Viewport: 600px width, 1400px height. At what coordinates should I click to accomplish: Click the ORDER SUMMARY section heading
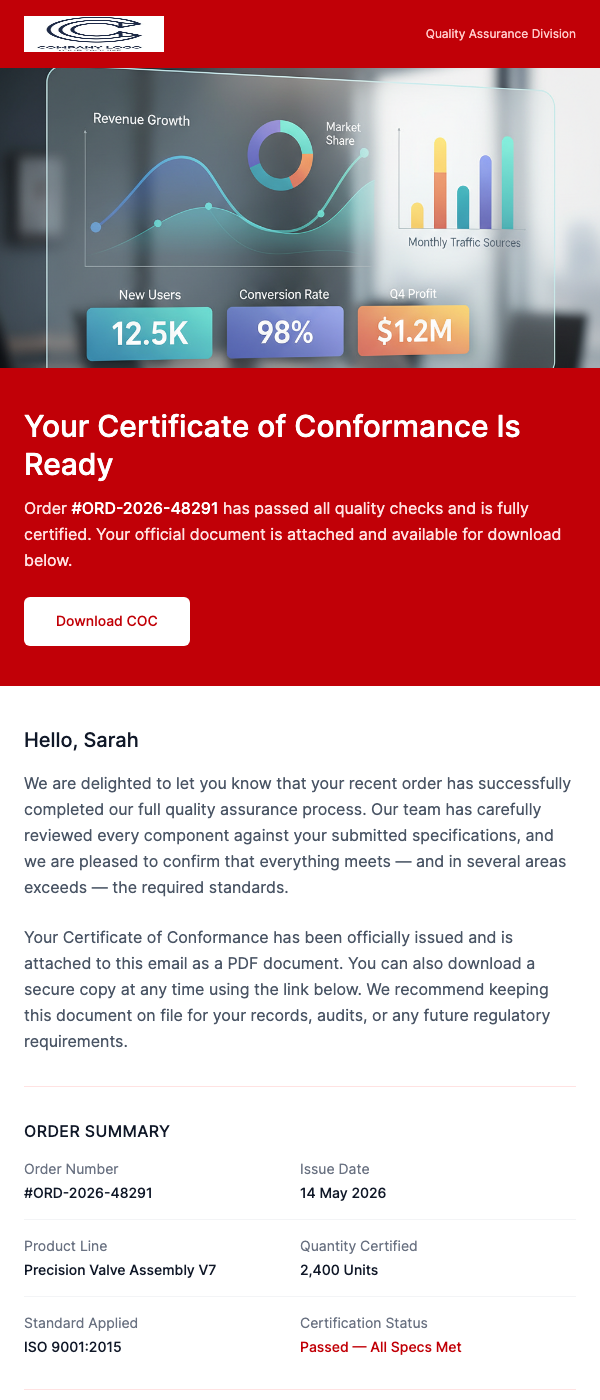pos(97,1131)
